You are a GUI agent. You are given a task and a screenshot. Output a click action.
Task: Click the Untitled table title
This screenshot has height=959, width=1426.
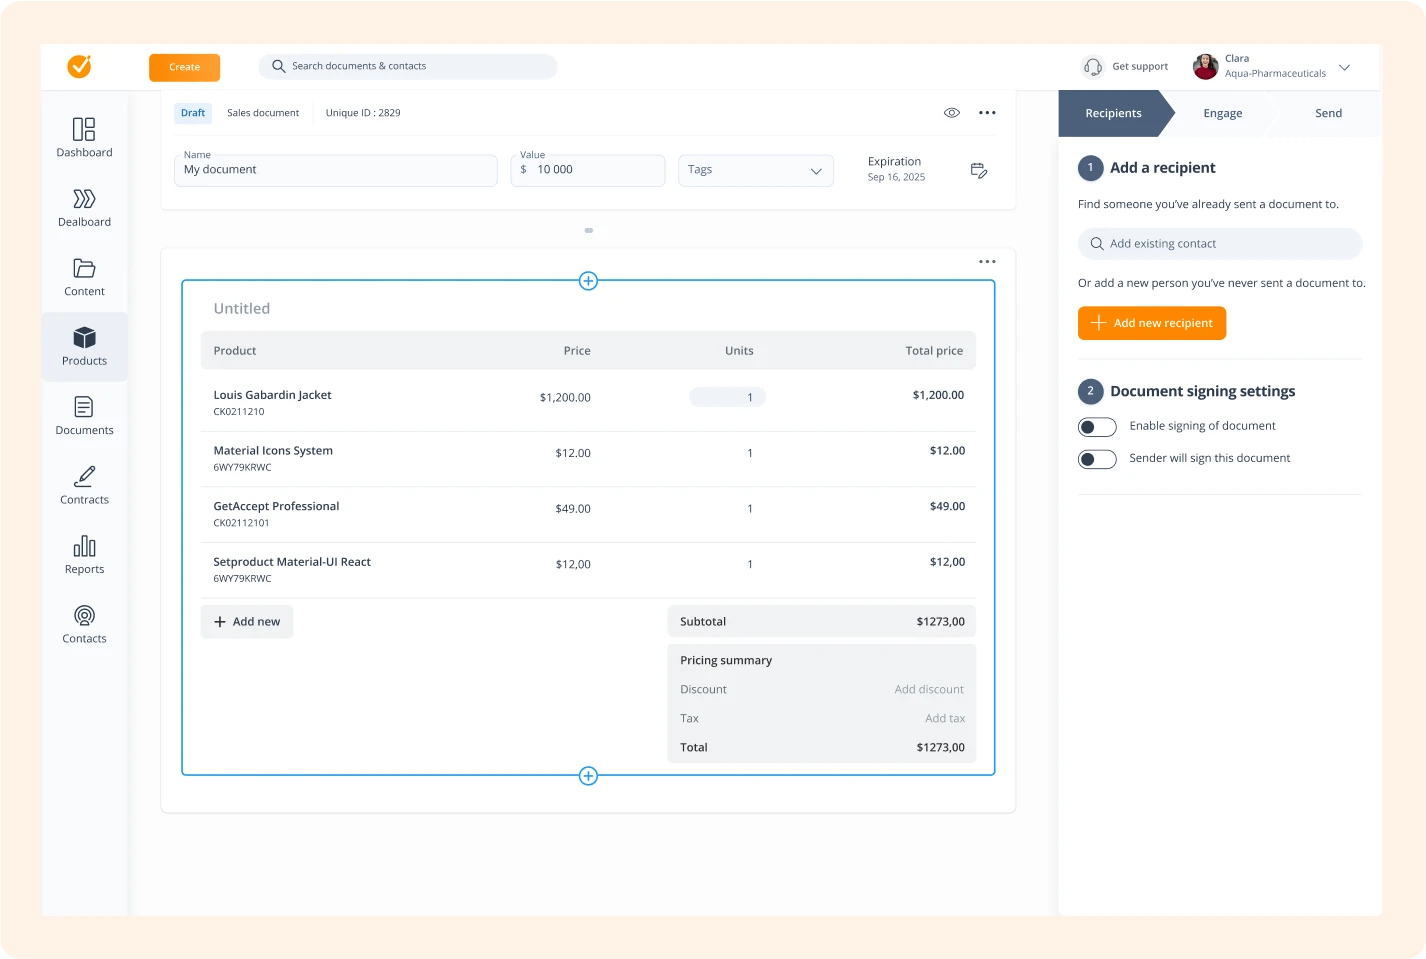click(x=242, y=309)
